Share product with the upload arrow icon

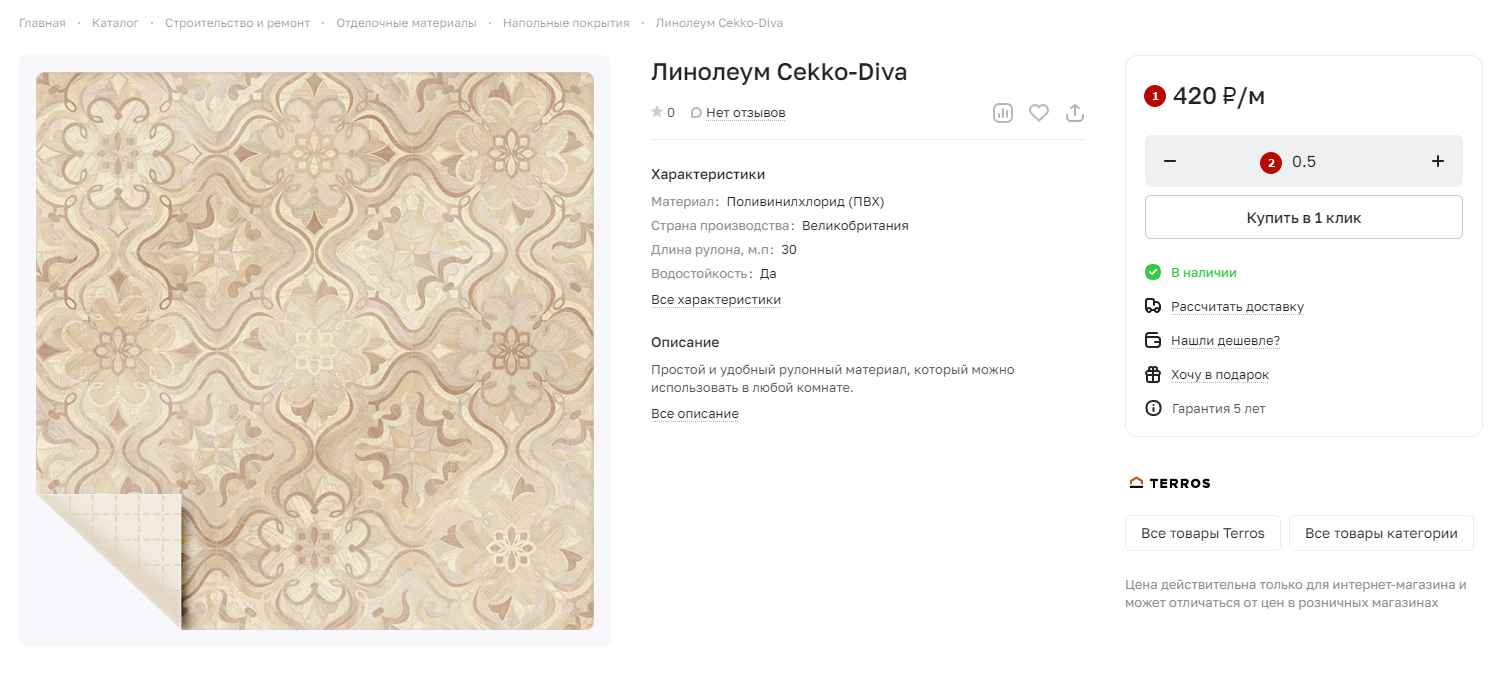(1075, 113)
